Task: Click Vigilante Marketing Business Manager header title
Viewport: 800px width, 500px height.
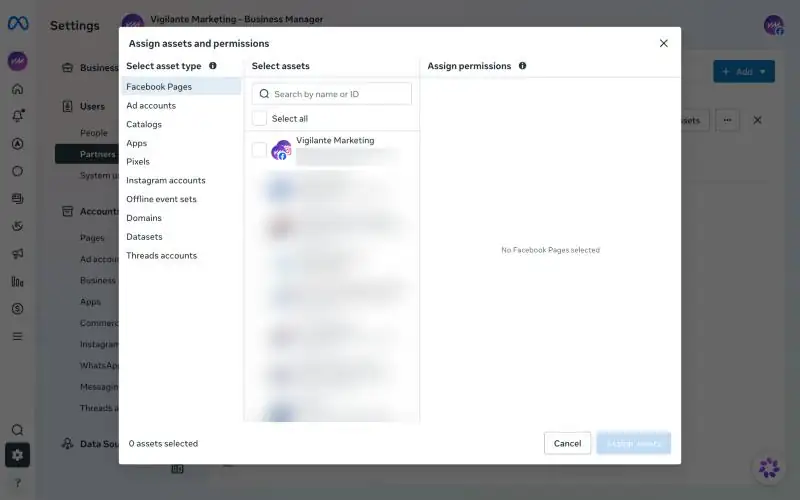Action: tap(237, 19)
